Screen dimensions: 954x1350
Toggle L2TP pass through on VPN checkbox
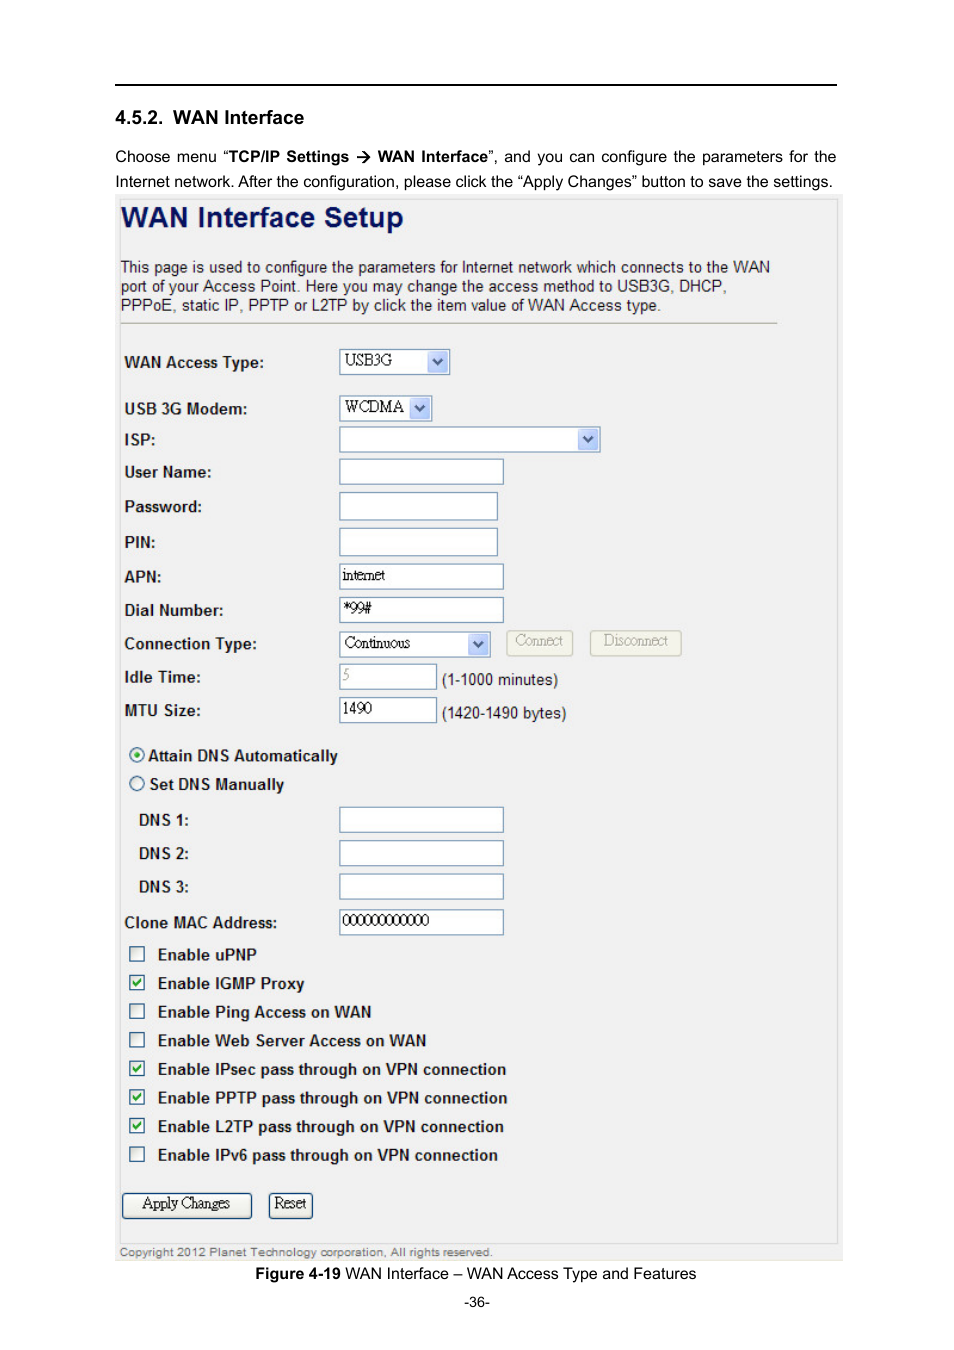click(x=137, y=1126)
